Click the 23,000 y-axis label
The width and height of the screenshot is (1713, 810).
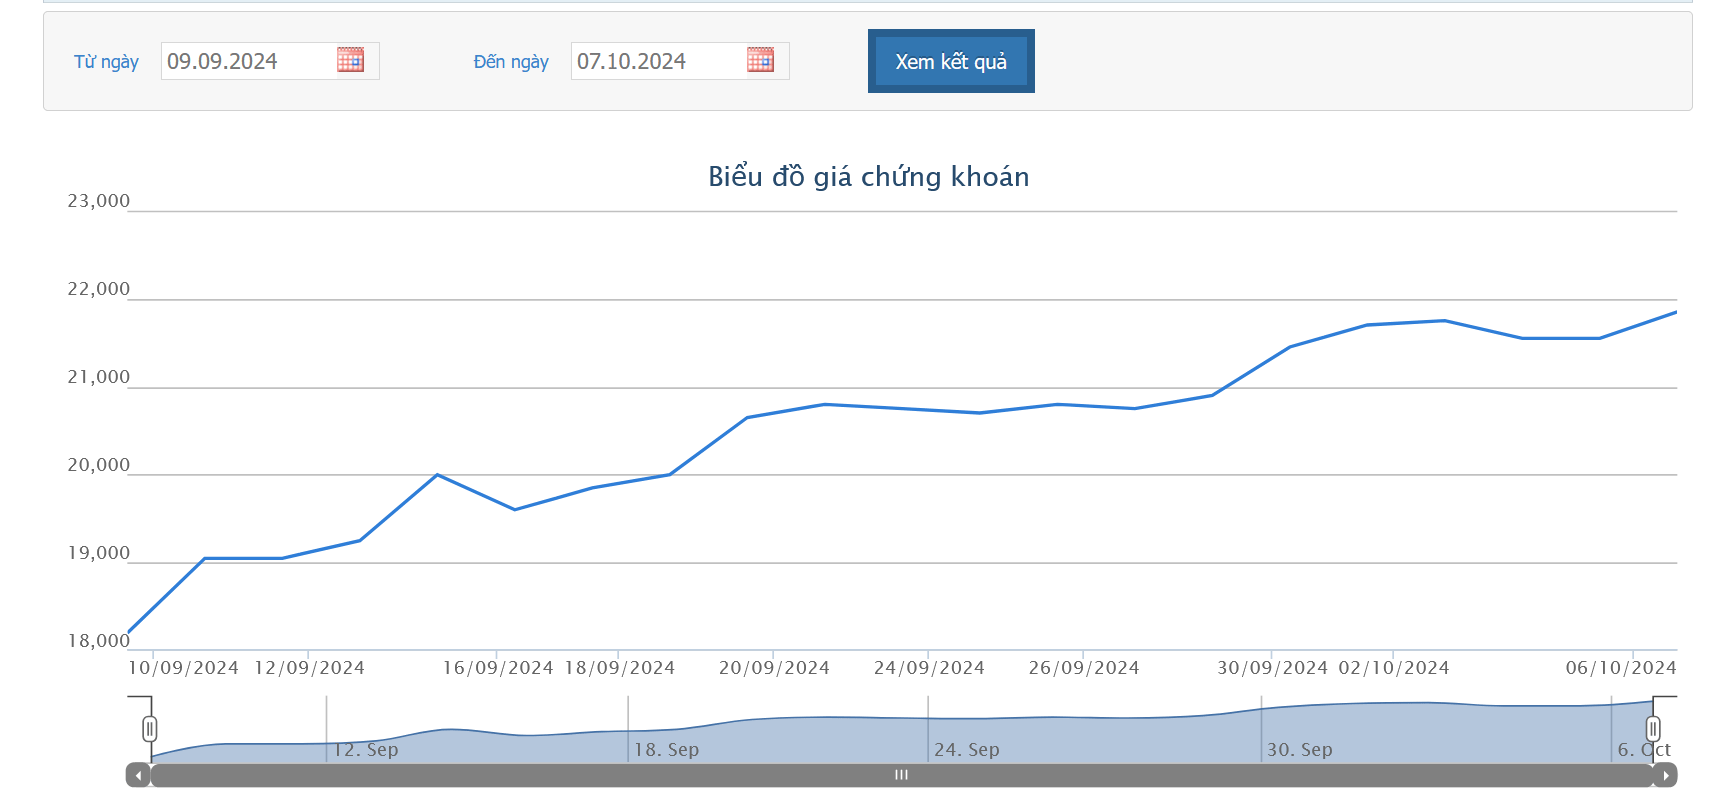(99, 201)
